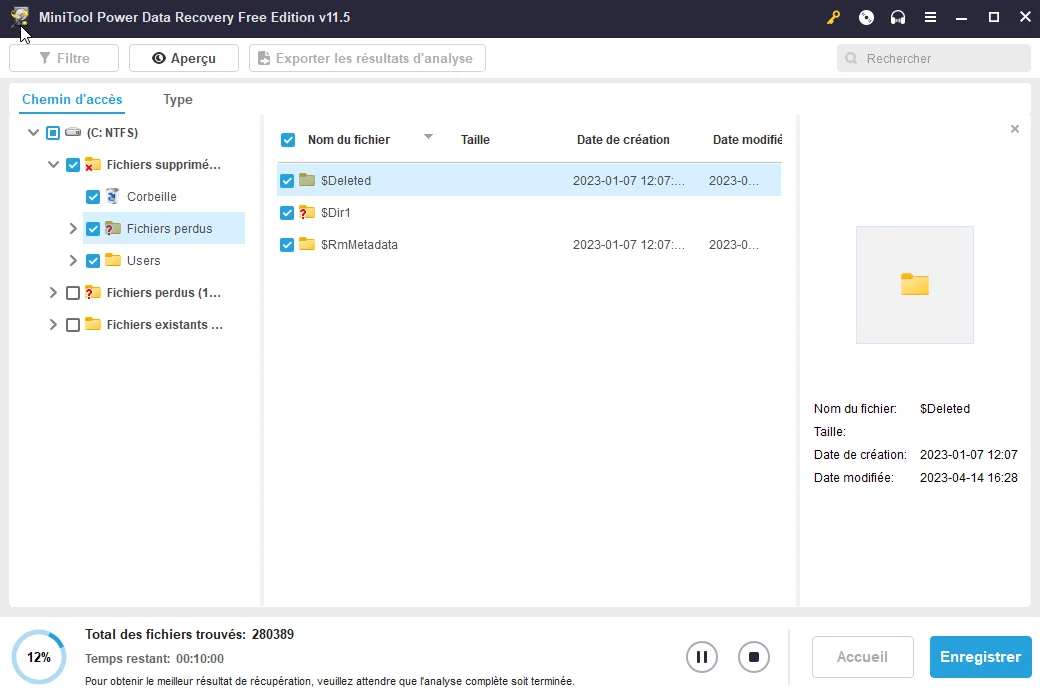1040x691 pixels.
Task: Click Exporter les résultats d'analyse
Action: pos(367,58)
